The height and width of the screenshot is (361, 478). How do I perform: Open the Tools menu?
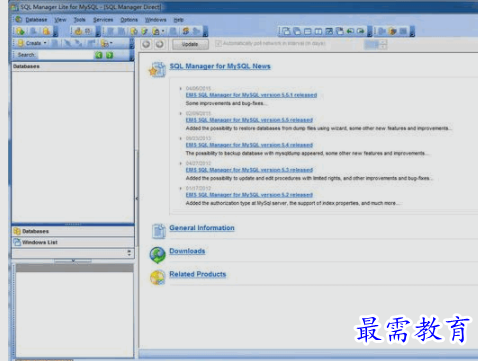tap(79, 20)
